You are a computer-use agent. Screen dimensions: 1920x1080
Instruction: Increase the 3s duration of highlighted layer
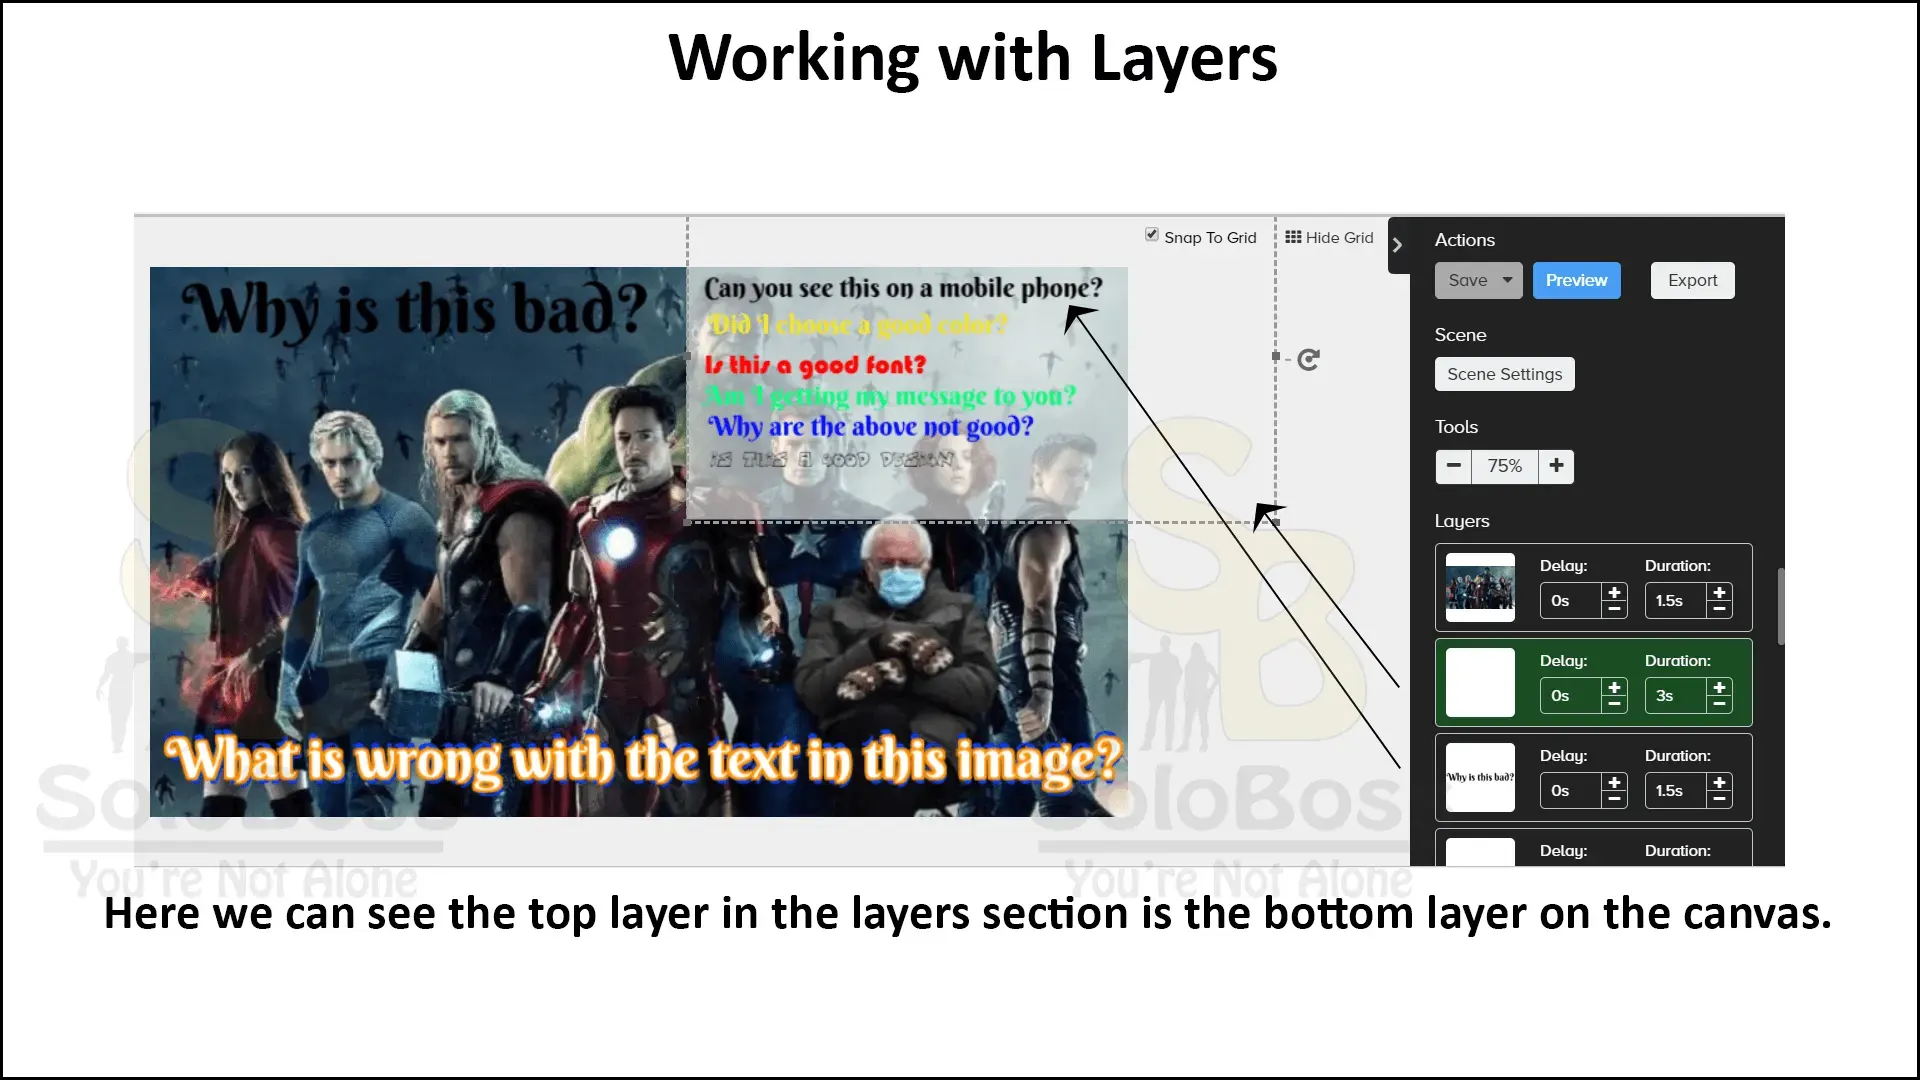point(1719,688)
